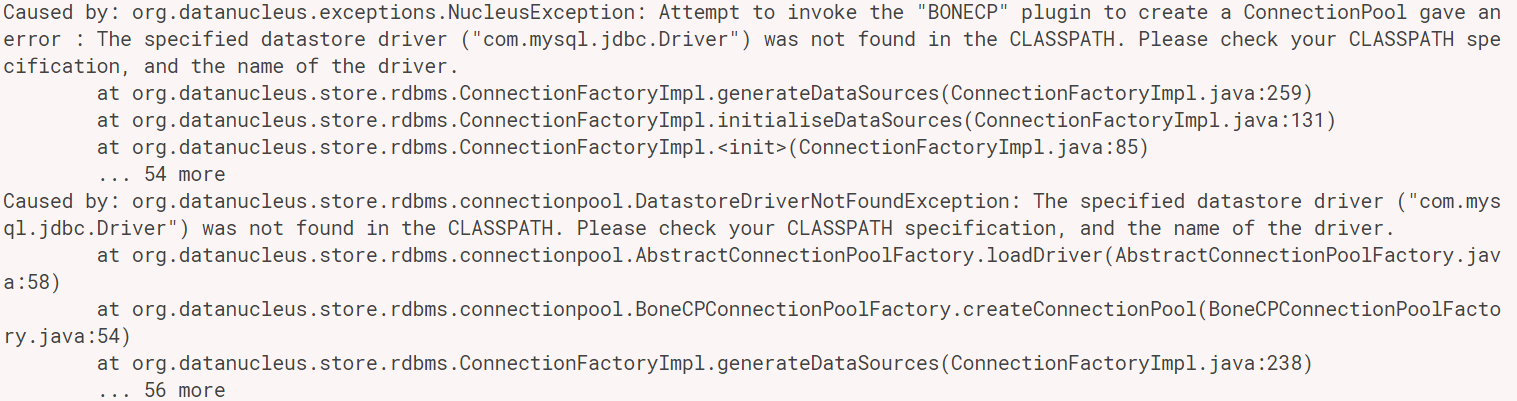Click the ConnectionFactoryImpl.java:131 reference

click(x=1149, y=121)
